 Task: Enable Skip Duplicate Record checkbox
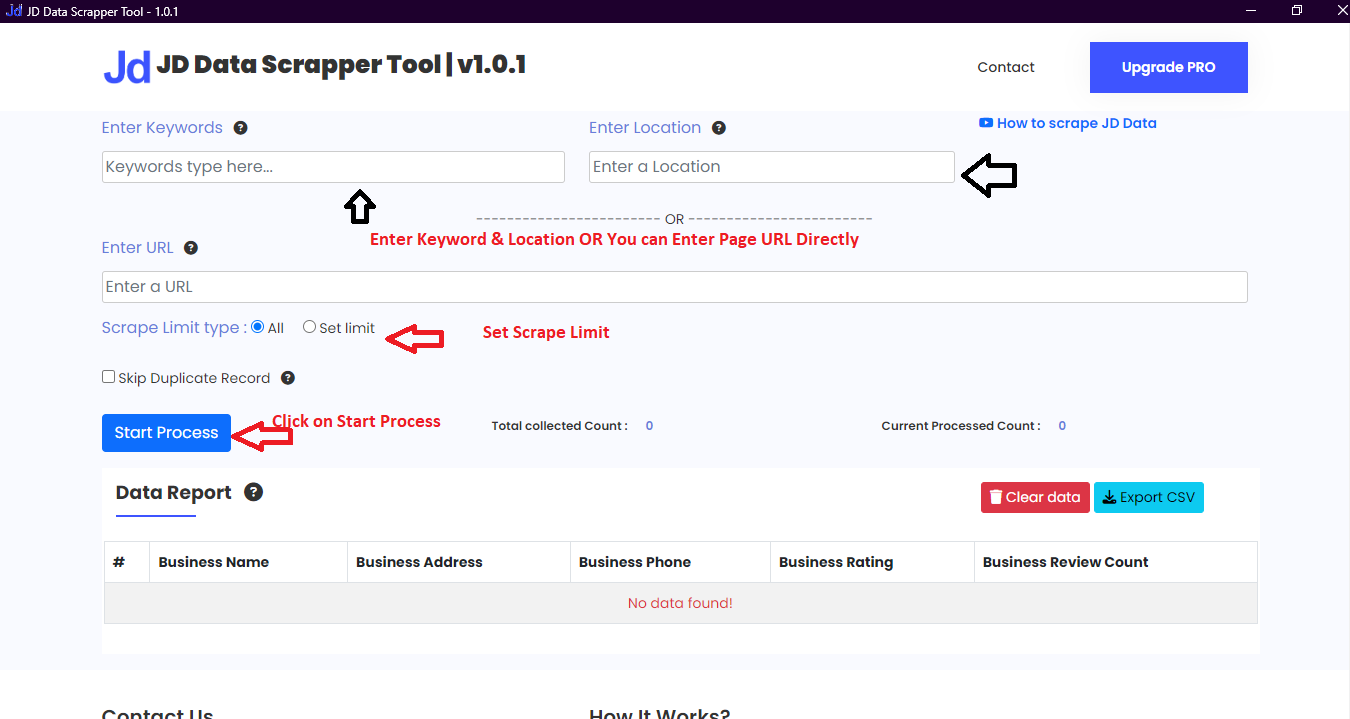coord(108,377)
